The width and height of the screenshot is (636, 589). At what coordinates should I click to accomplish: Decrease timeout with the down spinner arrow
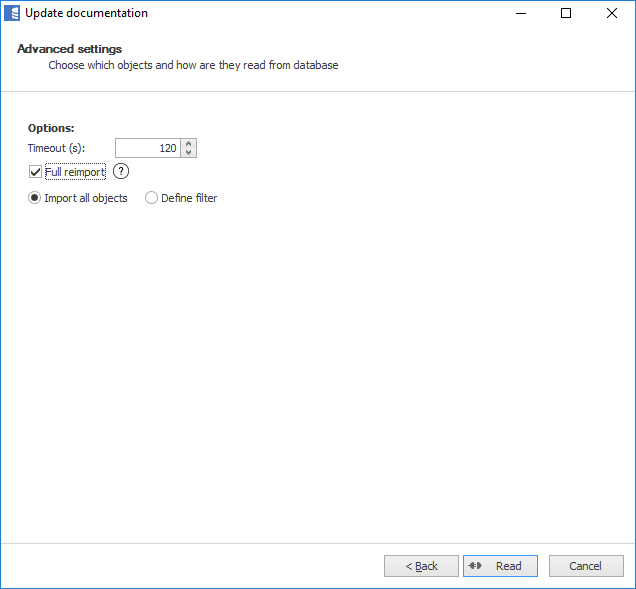coord(189,153)
